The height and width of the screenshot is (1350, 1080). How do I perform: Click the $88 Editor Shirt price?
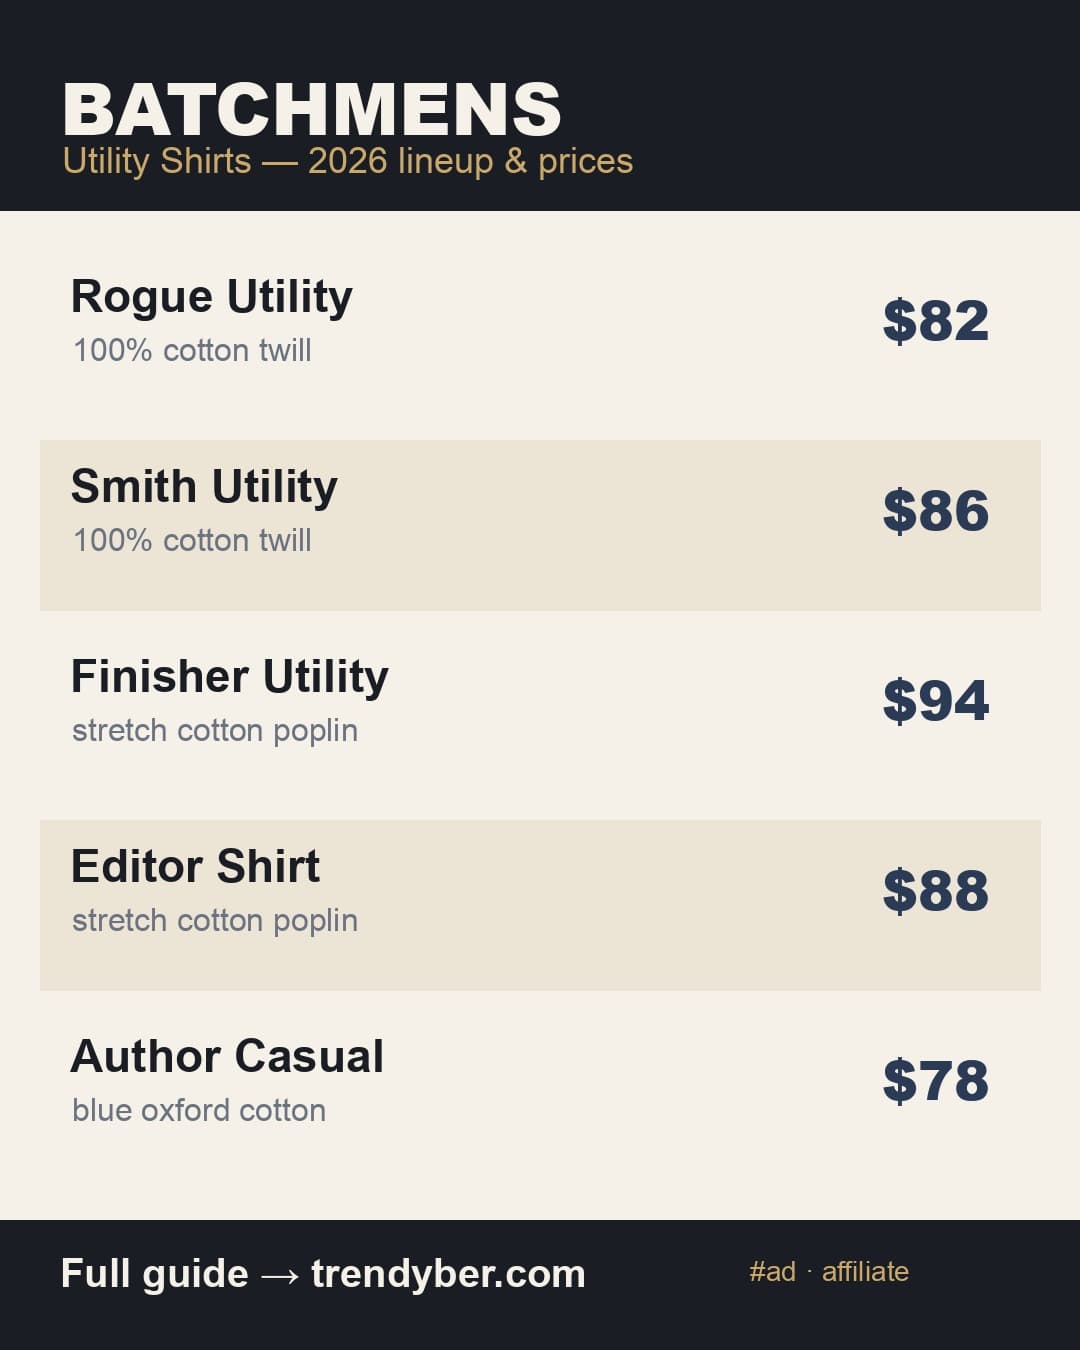pyautogui.click(x=936, y=890)
